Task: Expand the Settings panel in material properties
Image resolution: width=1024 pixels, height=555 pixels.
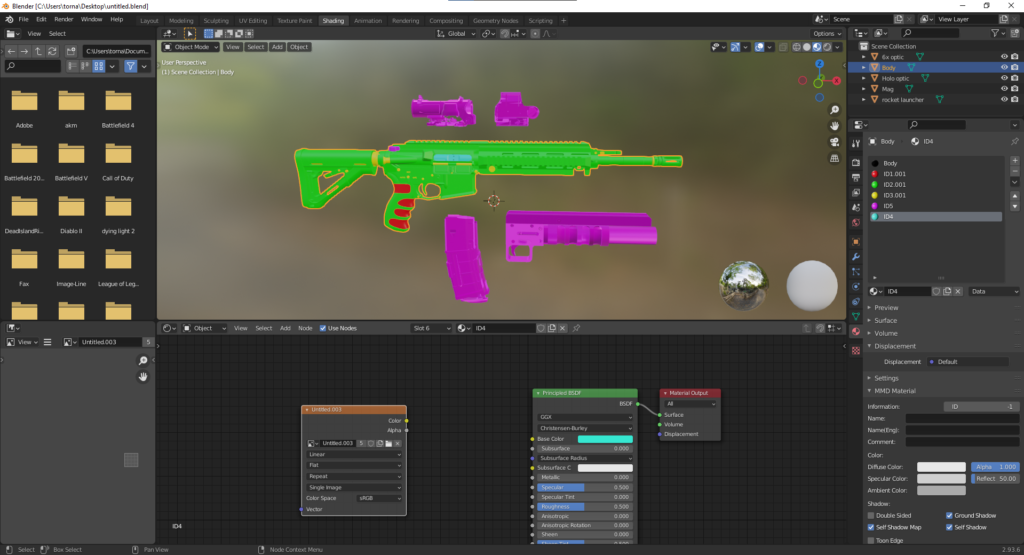Action: (x=886, y=378)
